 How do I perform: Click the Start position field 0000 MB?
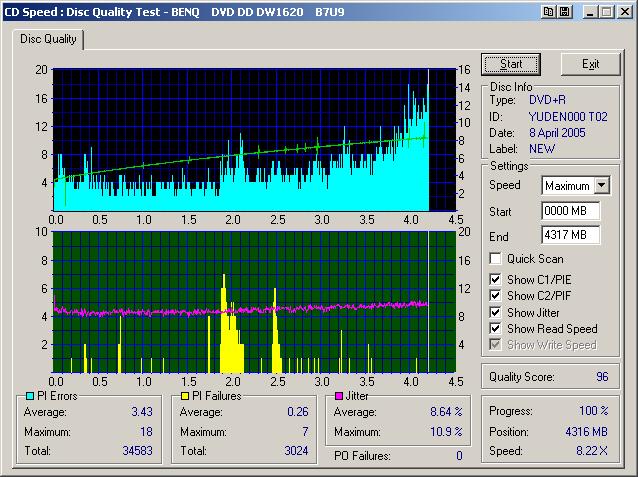click(x=570, y=211)
